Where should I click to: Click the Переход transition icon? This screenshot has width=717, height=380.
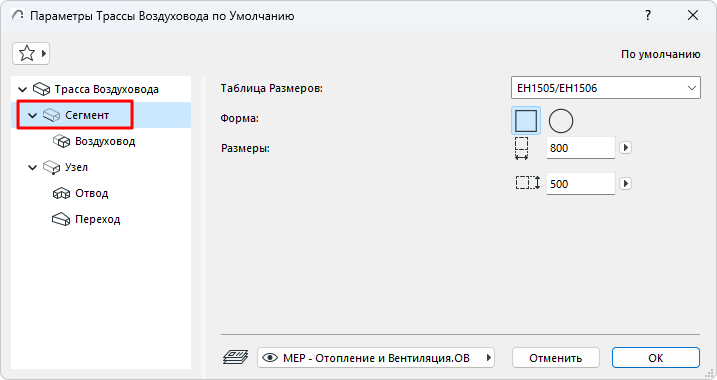point(61,219)
